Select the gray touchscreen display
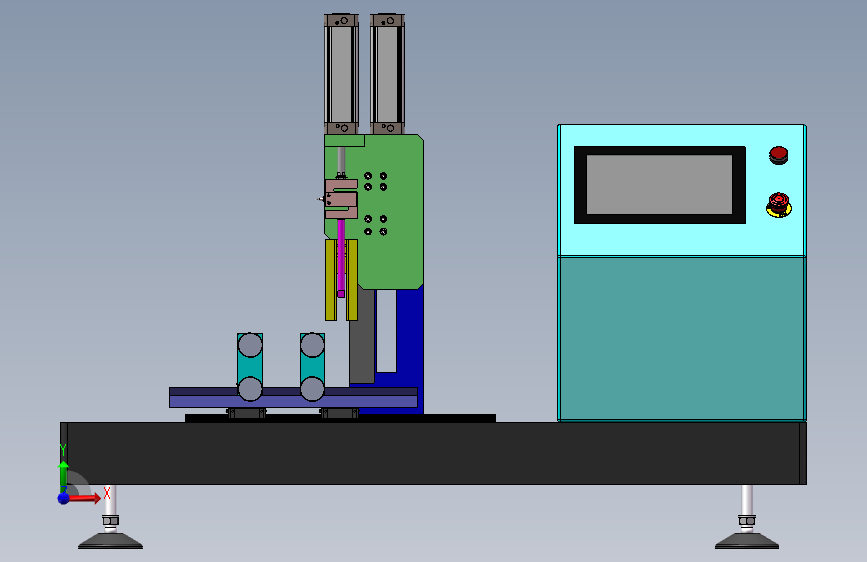 659,184
